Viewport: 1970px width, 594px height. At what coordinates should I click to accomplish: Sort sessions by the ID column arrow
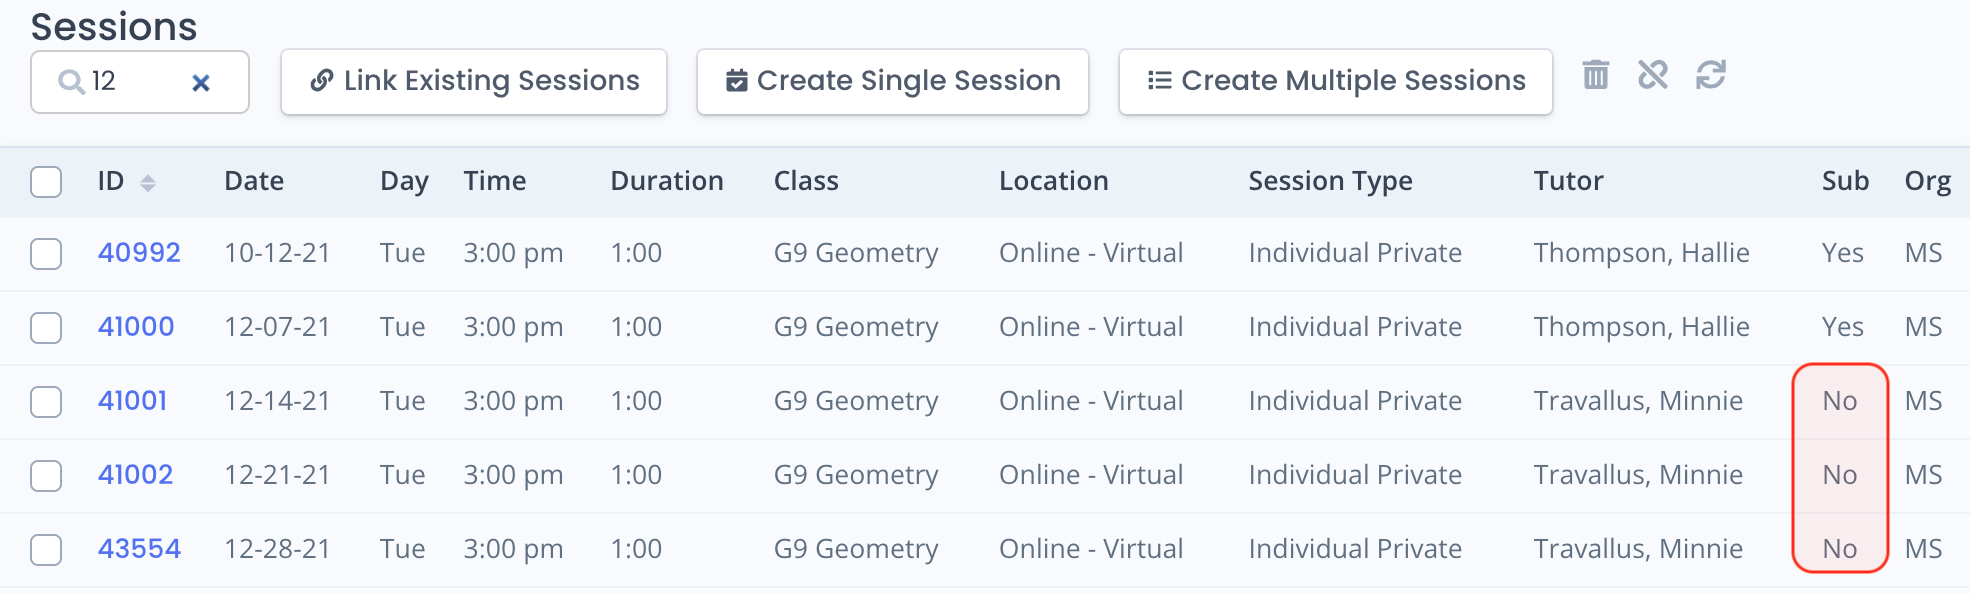(x=148, y=183)
